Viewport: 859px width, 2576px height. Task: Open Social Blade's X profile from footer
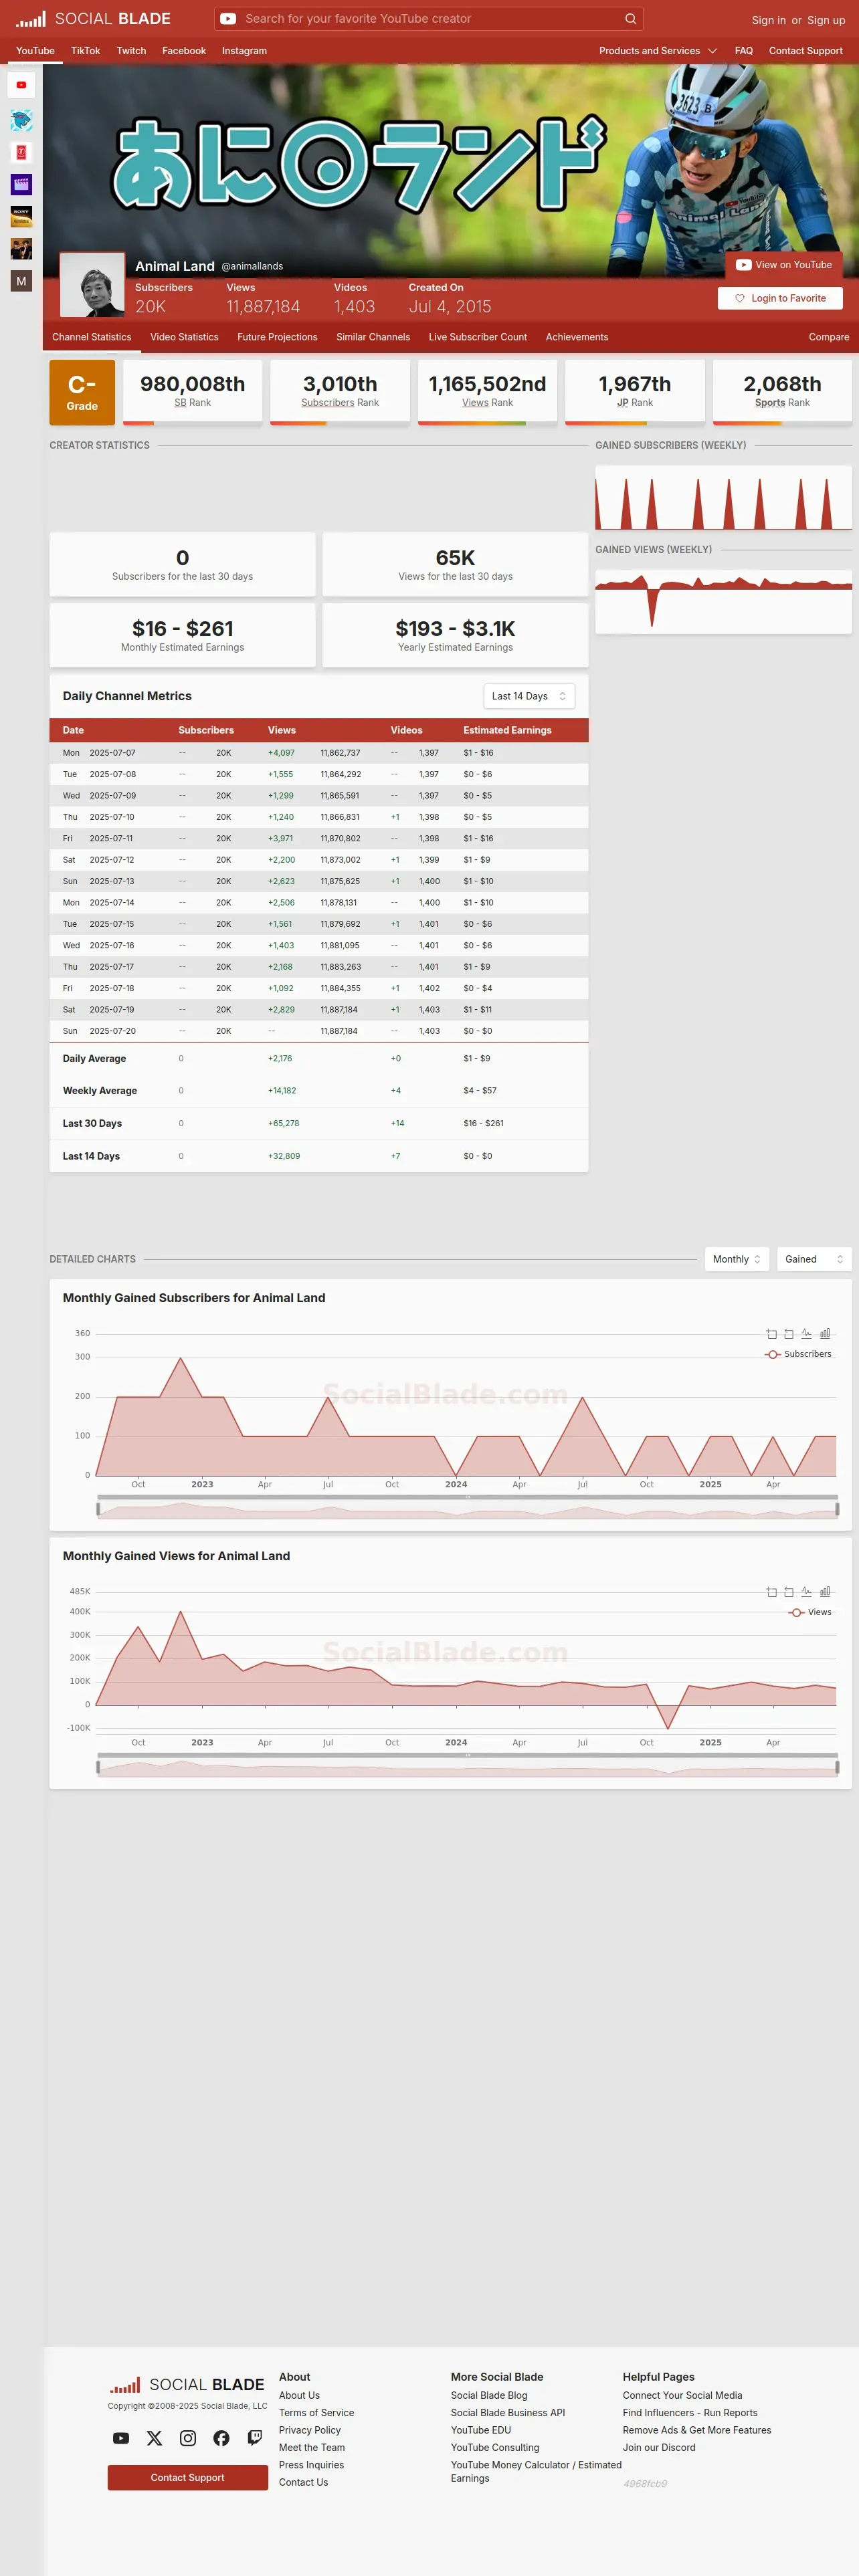coord(154,2438)
